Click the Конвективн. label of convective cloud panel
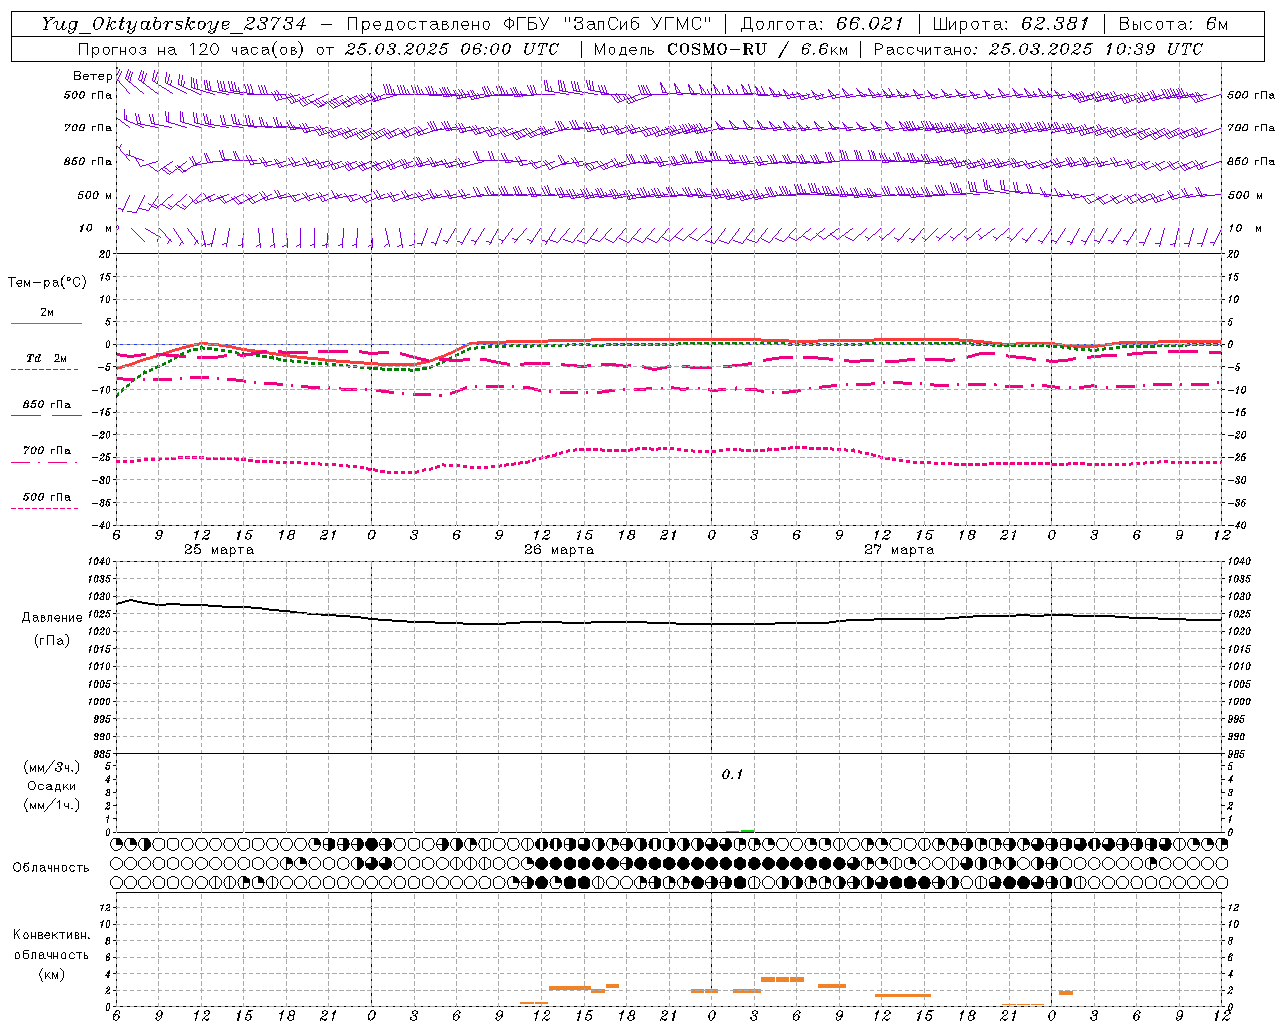This screenshot has height=1024, width=1280. coord(51,935)
